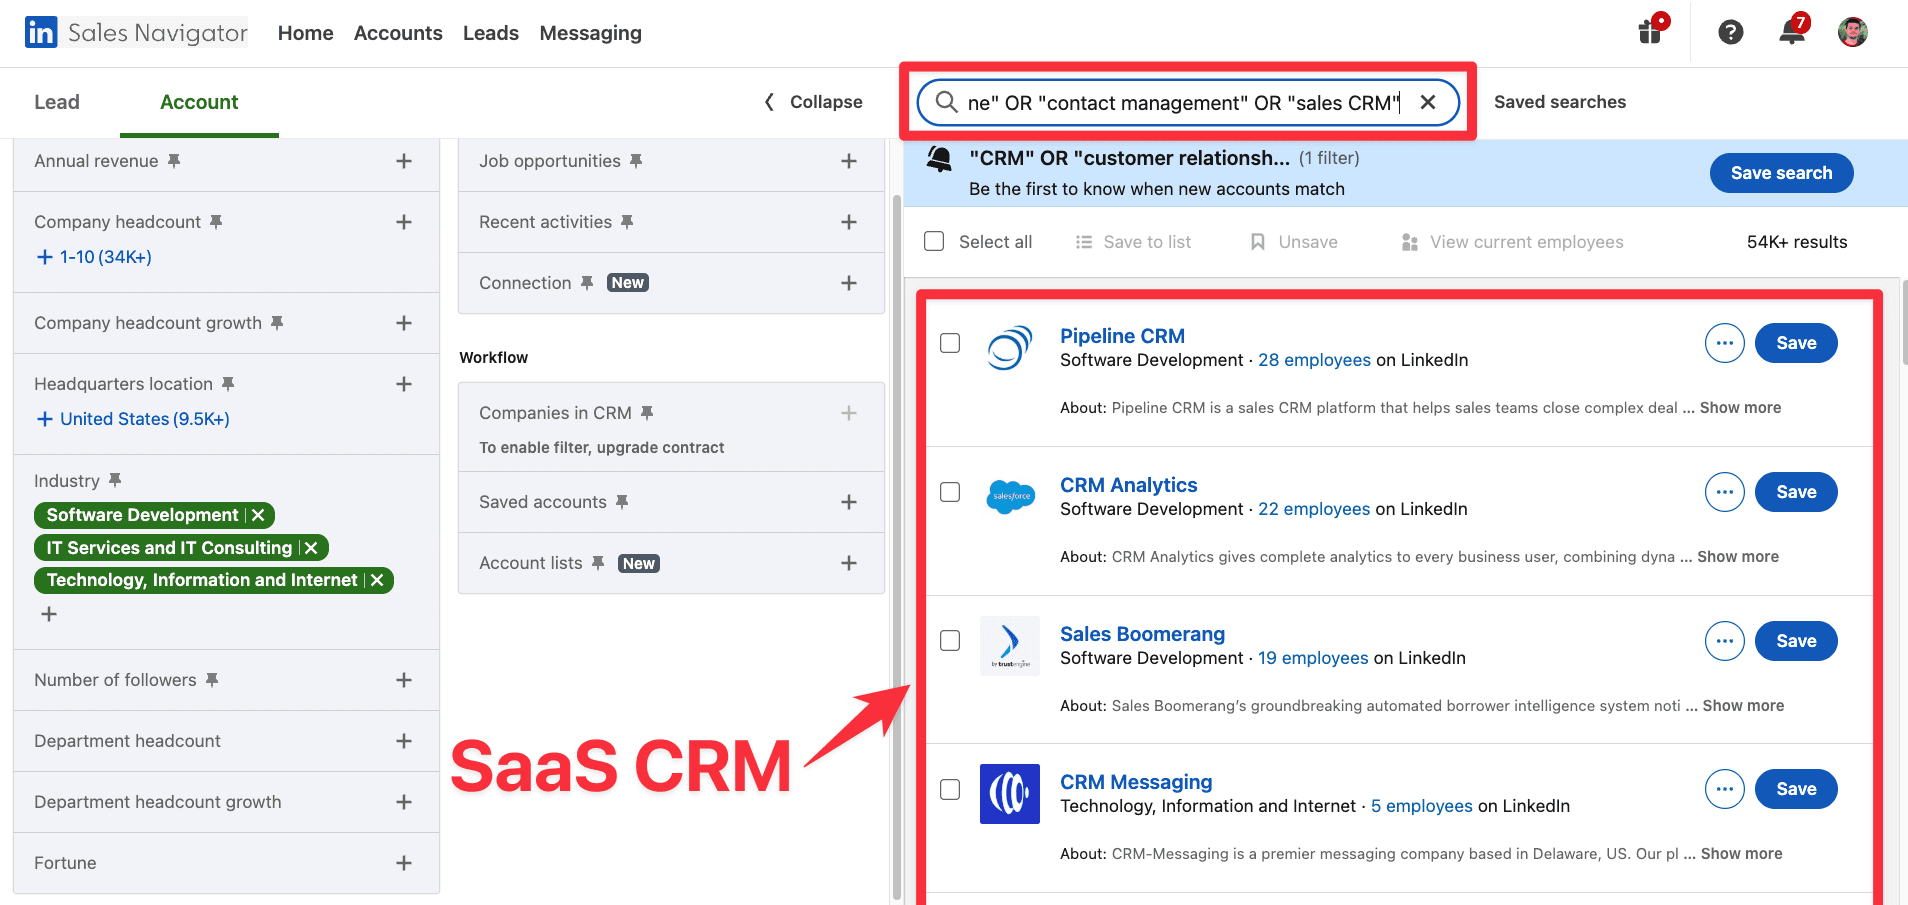This screenshot has height=905, width=1908.
Task: Add another industry with plus icon
Action: [x=49, y=614]
